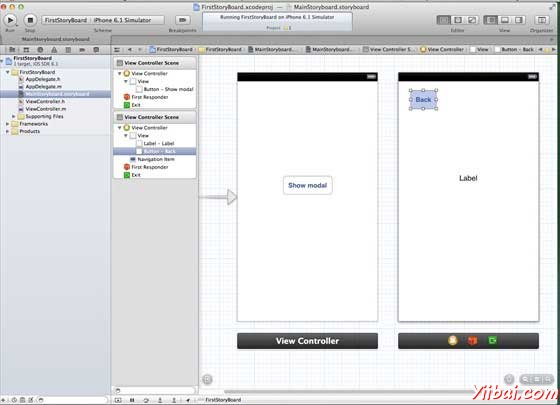The width and height of the screenshot is (560, 405).
Task: Select Label - Label outline item
Action: 155,144
